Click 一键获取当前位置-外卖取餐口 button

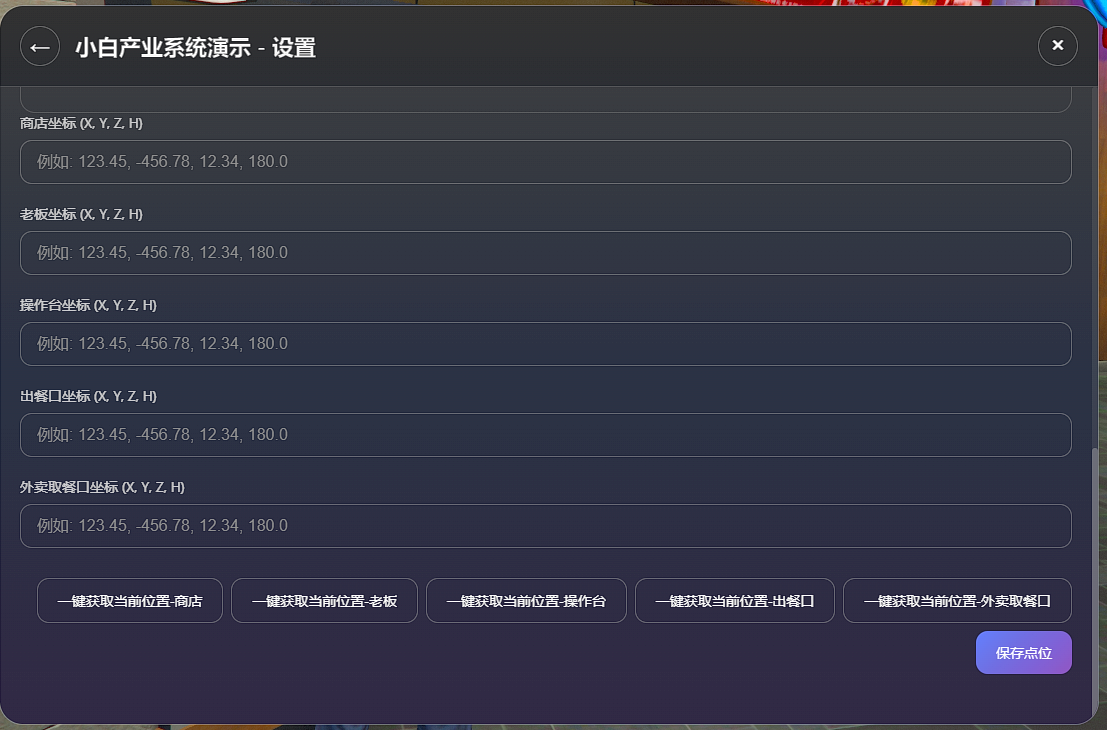957,601
